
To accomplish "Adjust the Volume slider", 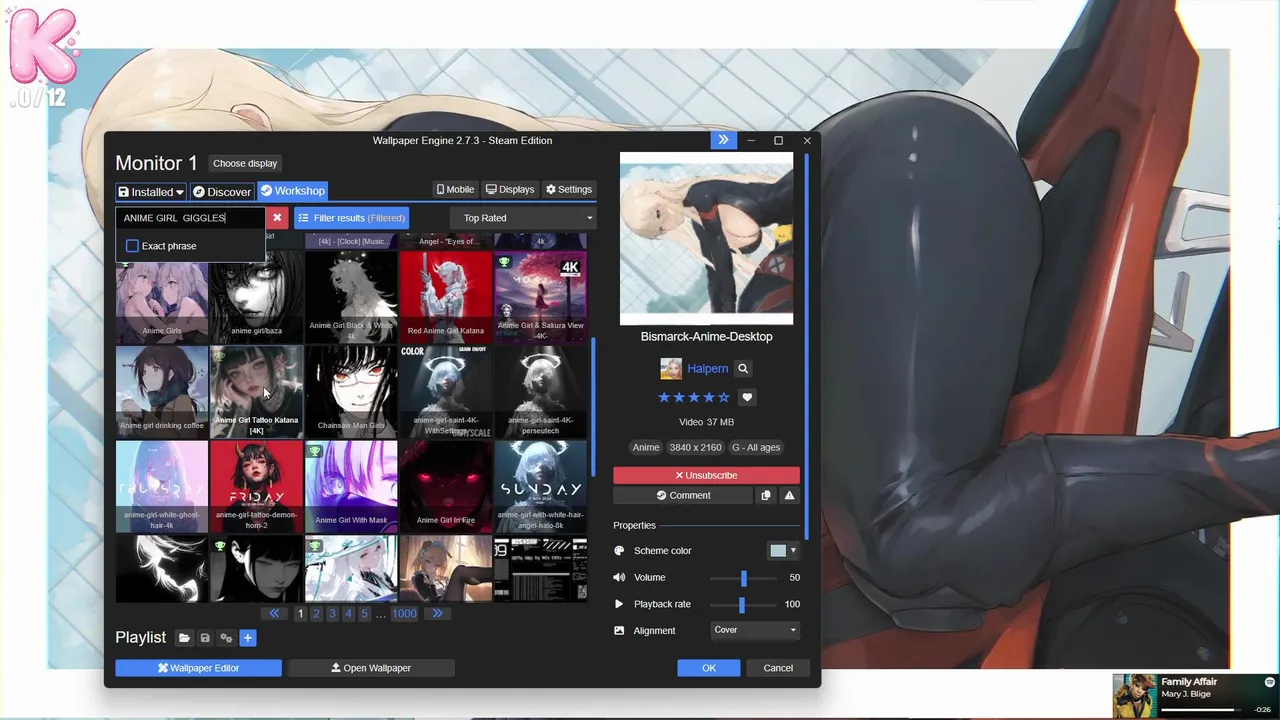I will click(x=743, y=578).
